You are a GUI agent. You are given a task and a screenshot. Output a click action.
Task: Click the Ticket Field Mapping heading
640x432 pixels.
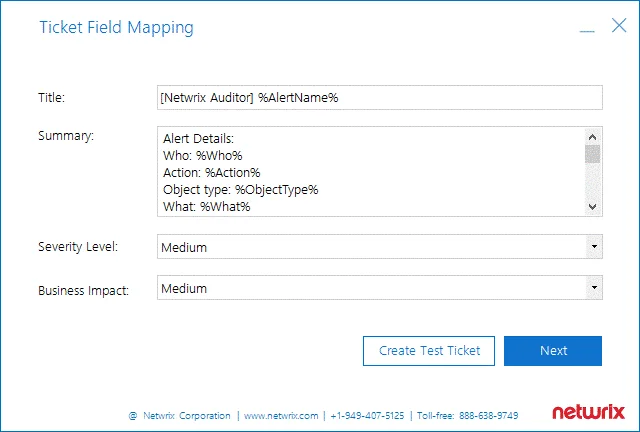coord(116,28)
